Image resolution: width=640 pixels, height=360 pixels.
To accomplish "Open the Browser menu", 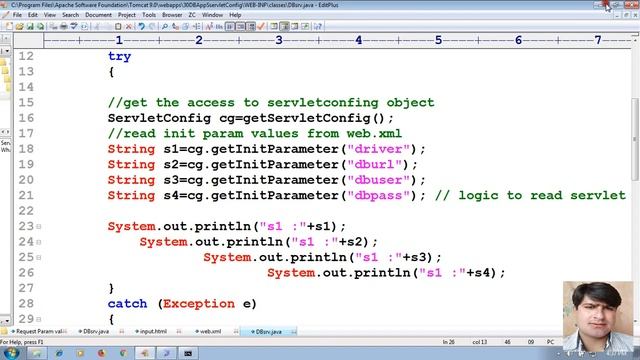I will pyautogui.click(x=172, y=15).
